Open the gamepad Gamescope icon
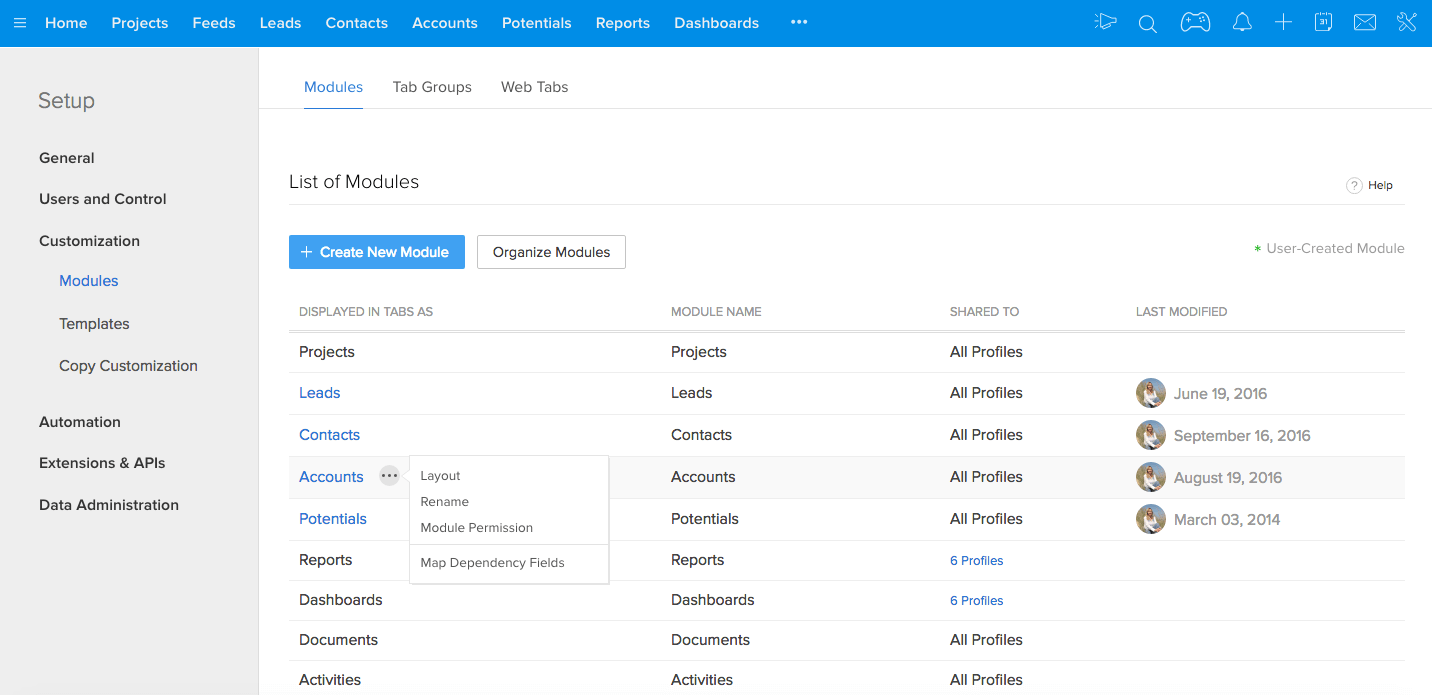Viewport: 1432px width, 695px height. [x=1195, y=22]
